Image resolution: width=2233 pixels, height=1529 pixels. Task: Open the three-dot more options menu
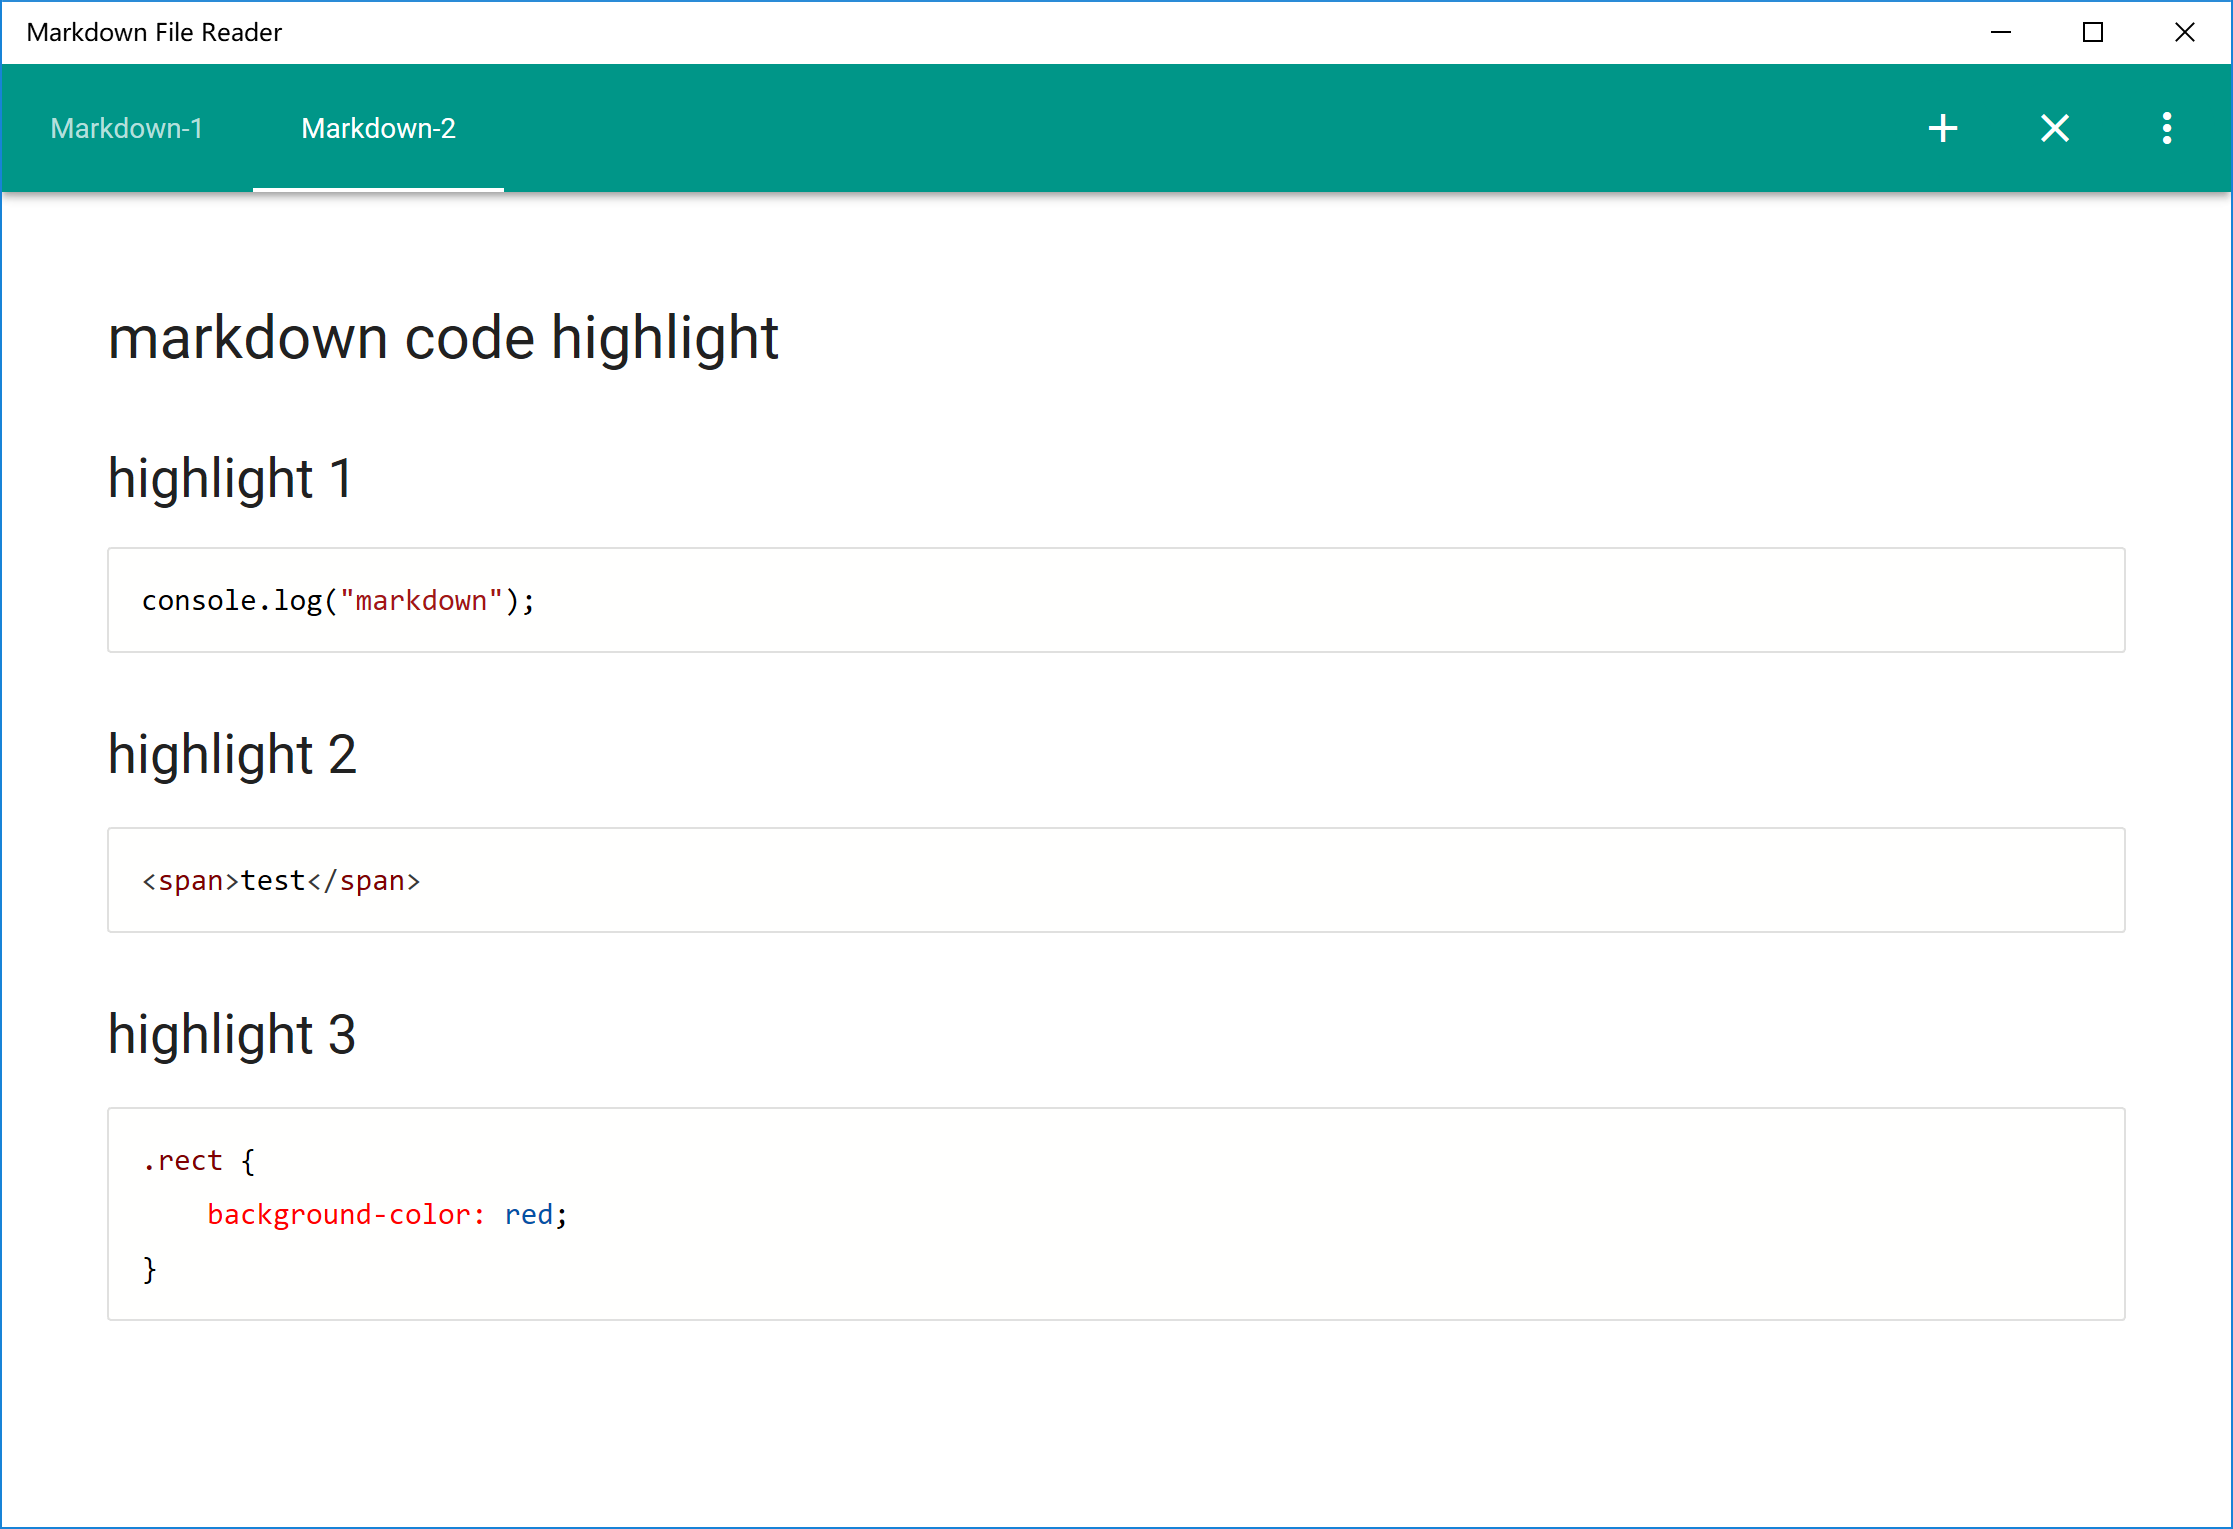pos(2166,128)
